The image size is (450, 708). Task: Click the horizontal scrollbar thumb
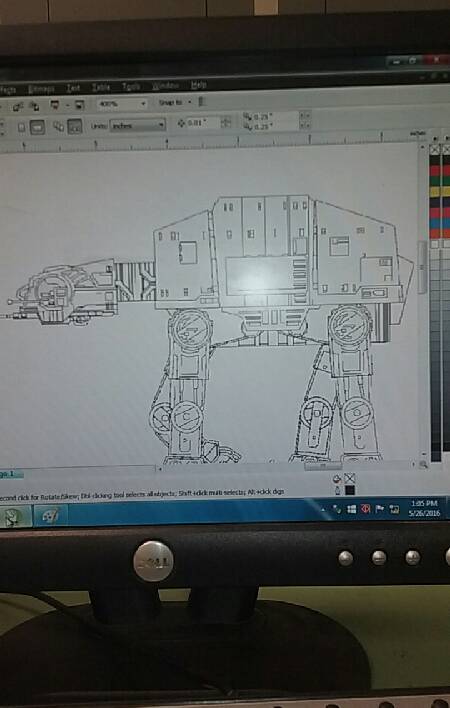pos(323,466)
